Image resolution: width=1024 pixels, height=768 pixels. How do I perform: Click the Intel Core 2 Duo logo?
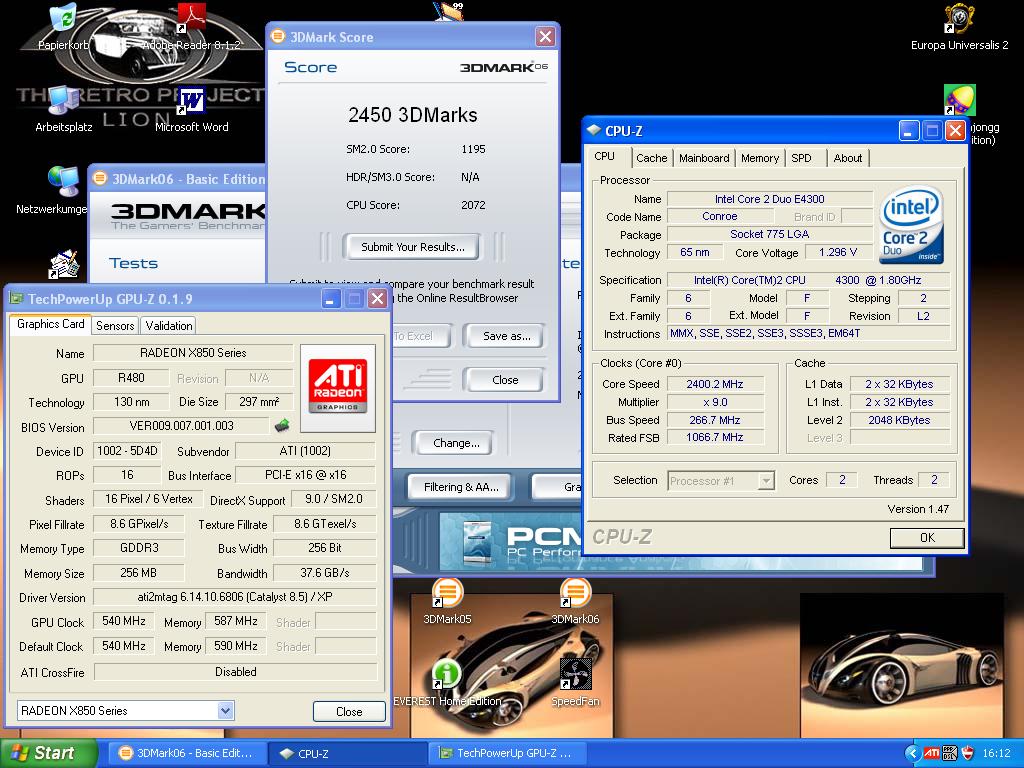pos(911,226)
